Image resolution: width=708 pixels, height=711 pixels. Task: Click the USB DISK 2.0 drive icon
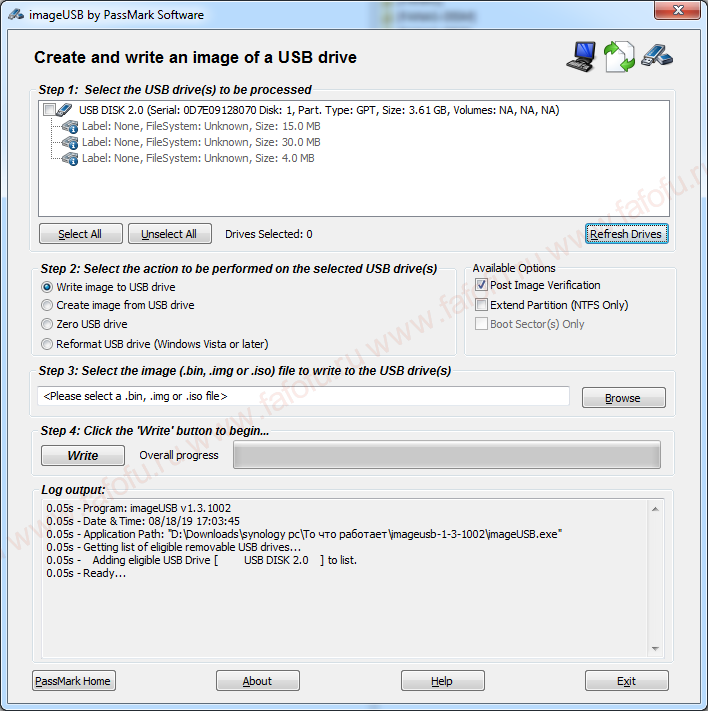[x=64, y=110]
